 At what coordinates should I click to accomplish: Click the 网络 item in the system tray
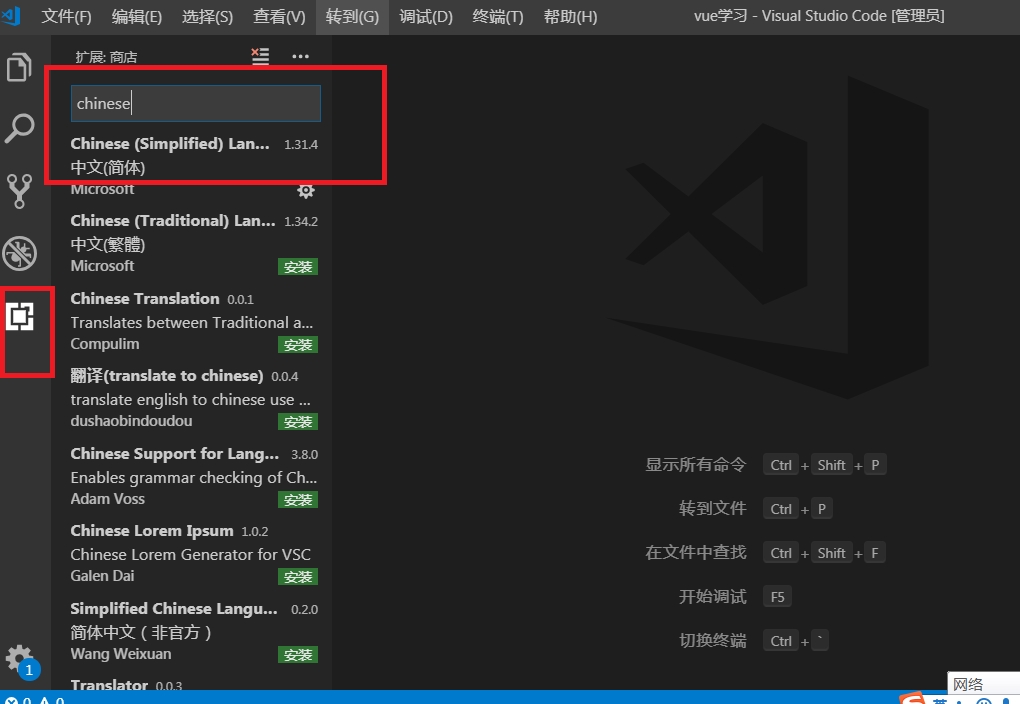969,684
